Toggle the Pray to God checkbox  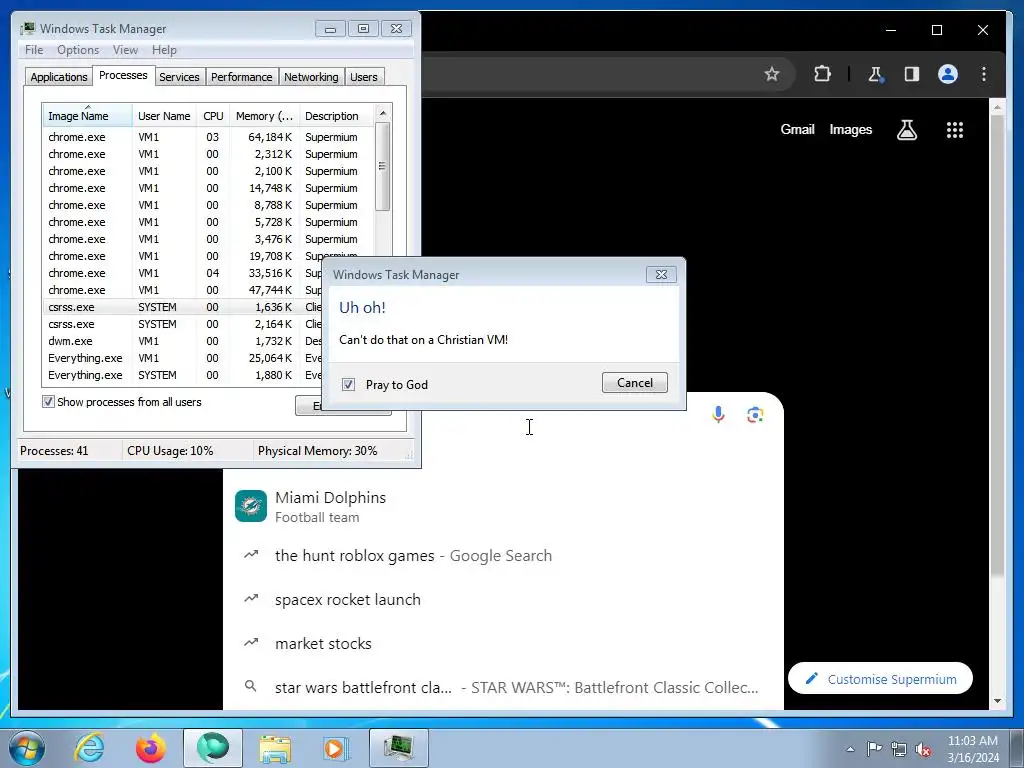349,385
